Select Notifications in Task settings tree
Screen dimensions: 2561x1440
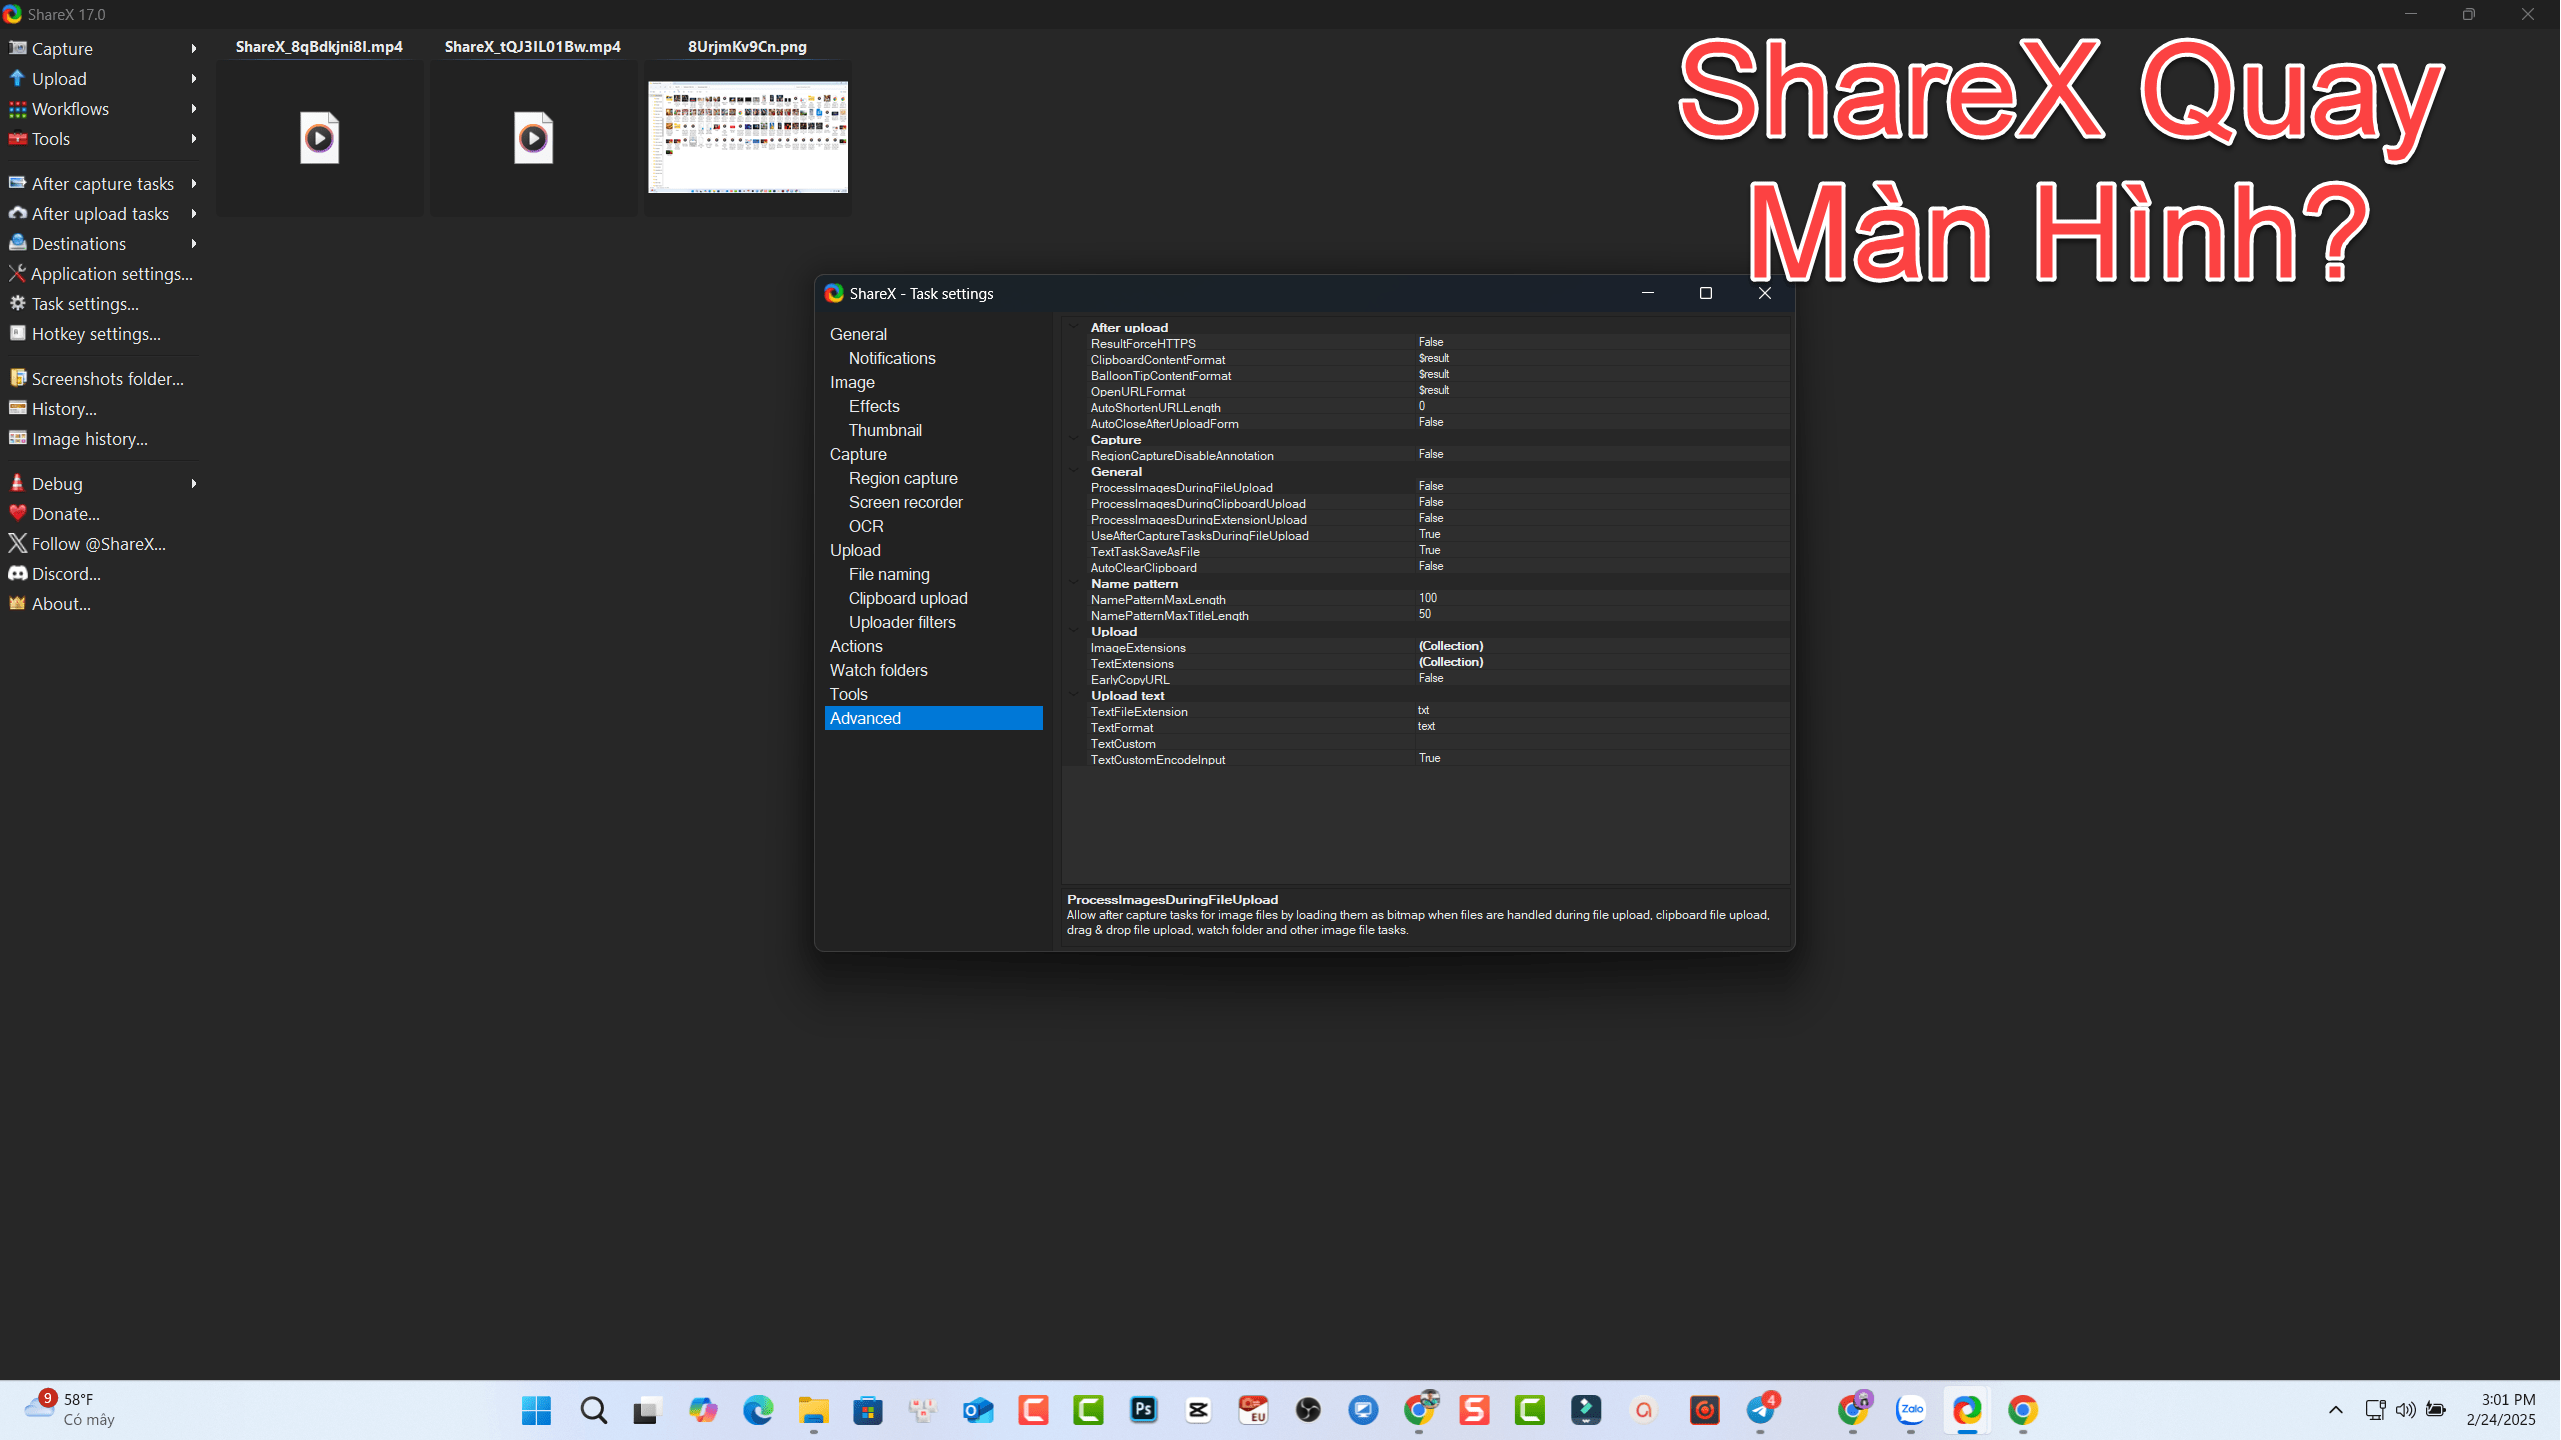892,358
